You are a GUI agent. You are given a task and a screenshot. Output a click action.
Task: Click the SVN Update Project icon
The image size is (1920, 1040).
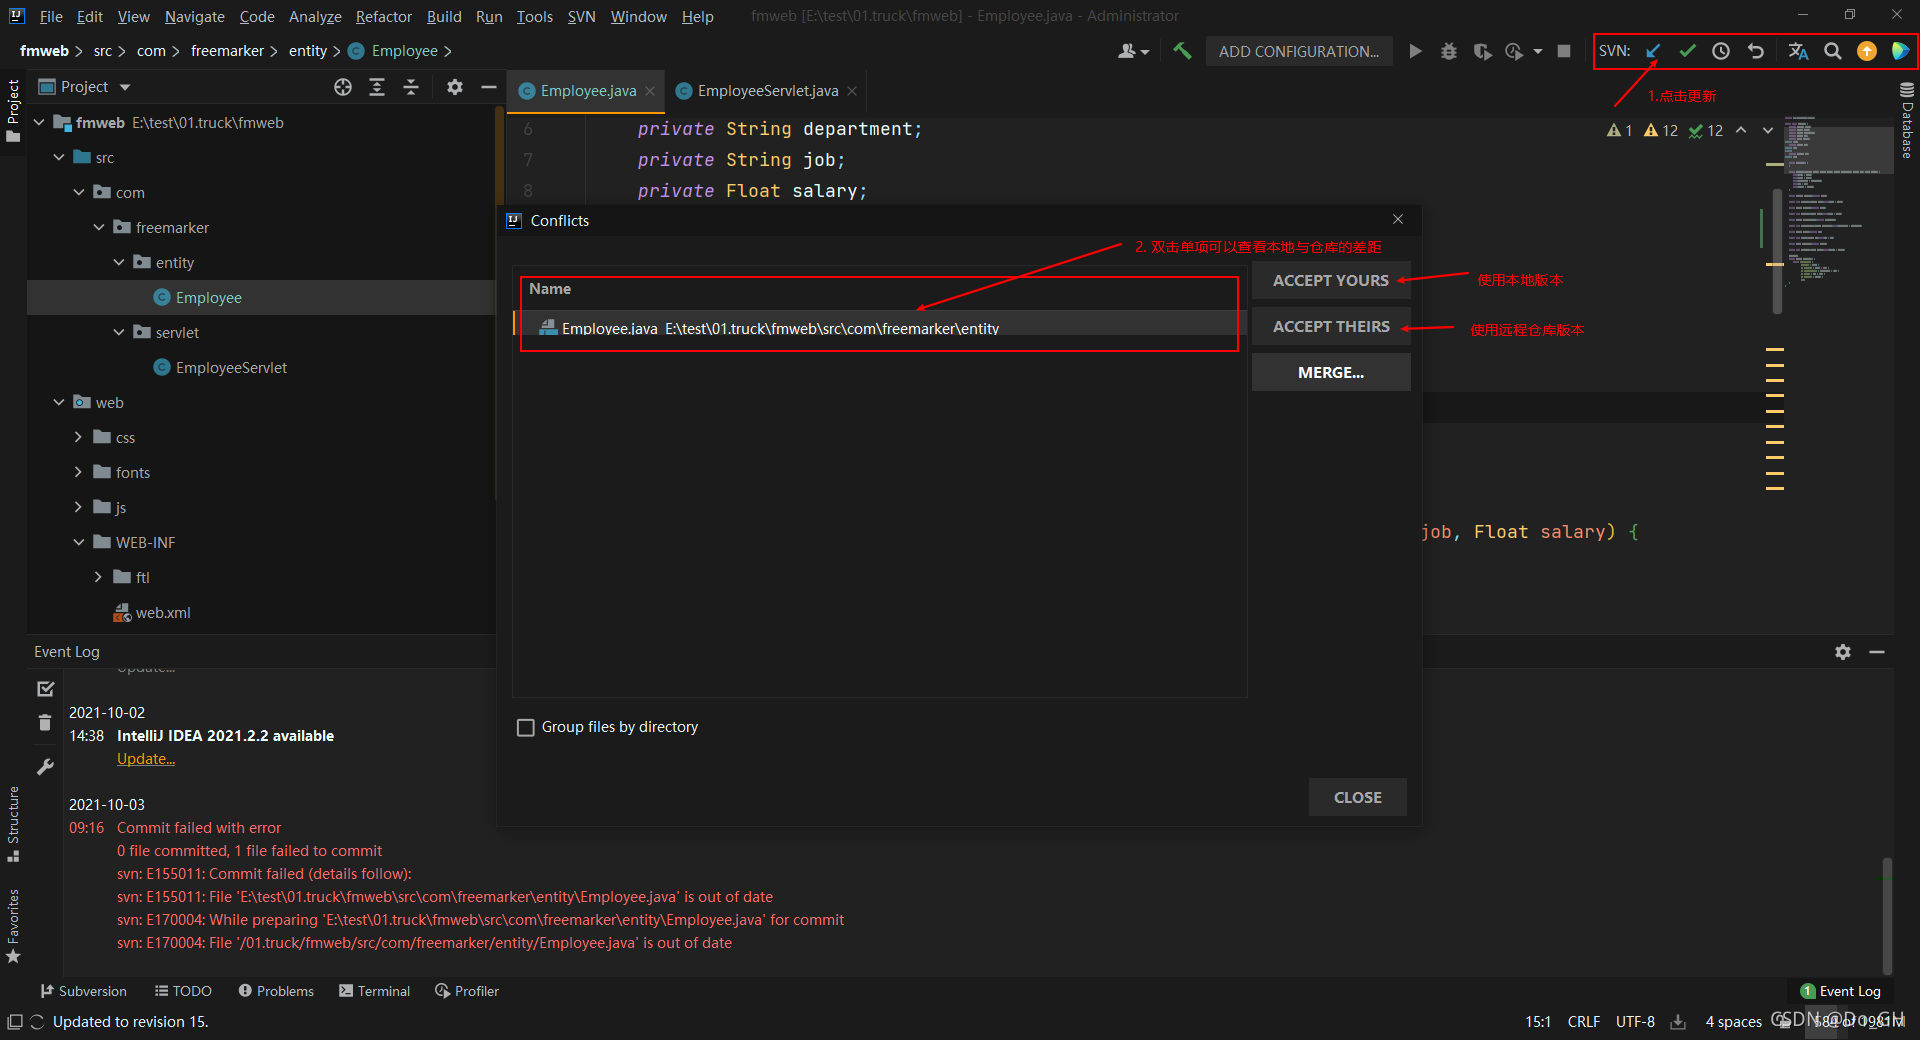tap(1653, 51)
